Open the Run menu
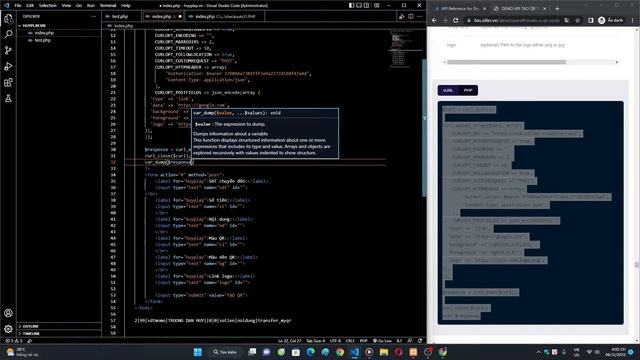The width and height of the screenshot is (640, 360). coord(91,6)
